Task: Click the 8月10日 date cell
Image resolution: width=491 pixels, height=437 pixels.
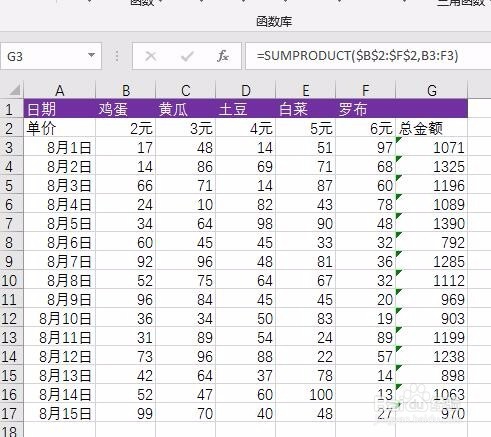Action: 60,318
